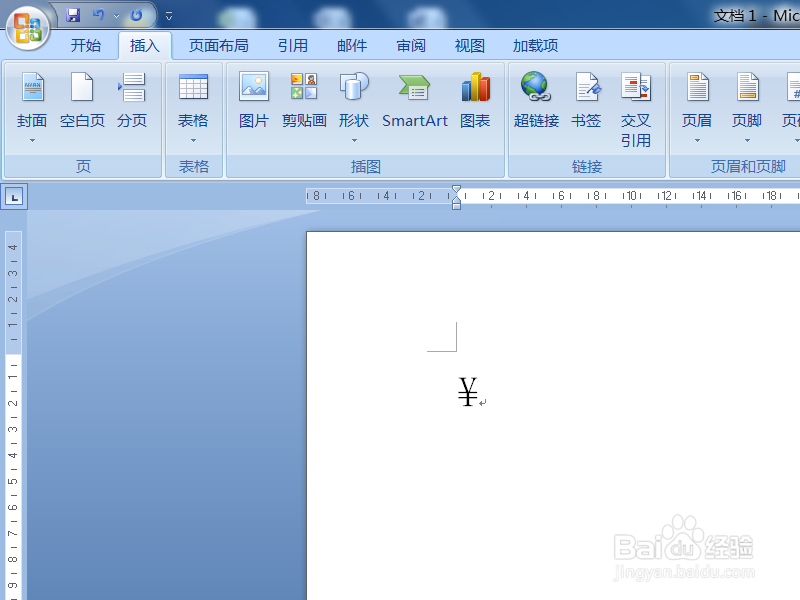The height and width of the screenshot is (600, 800).
Task: Switch to the 页面布局 ribbon tab
Action: pyautogui.click(x=219, y=45)
